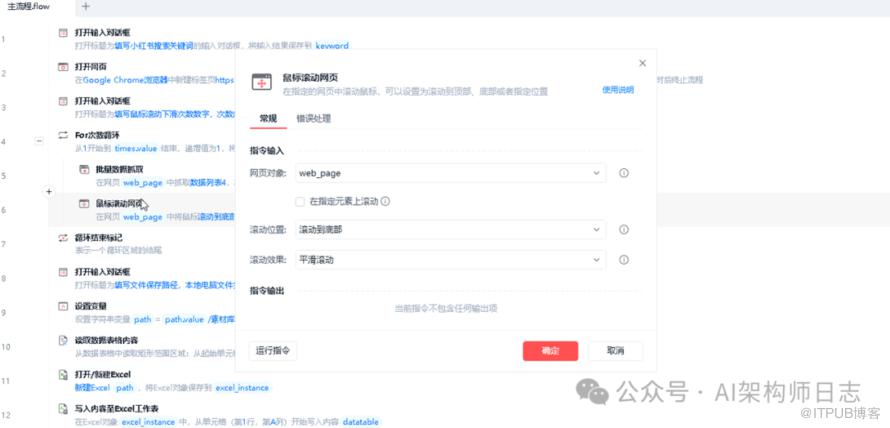Close the 鼠标滚动网页 dialog with X
This screenshot has height=428, width=890.
[x=642, y=63]
